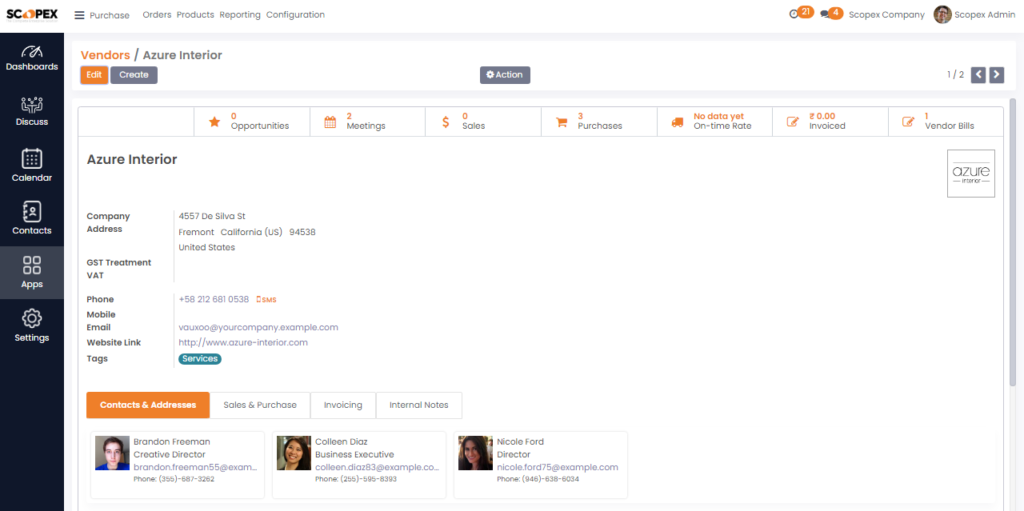Click the Creative Director job title
Viewport: 1024px width, 511px height.
point(170,454)
